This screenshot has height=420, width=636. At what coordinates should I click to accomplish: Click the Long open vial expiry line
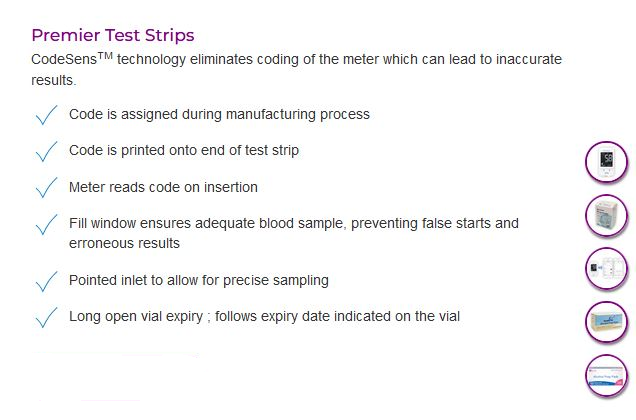point(264,317)
